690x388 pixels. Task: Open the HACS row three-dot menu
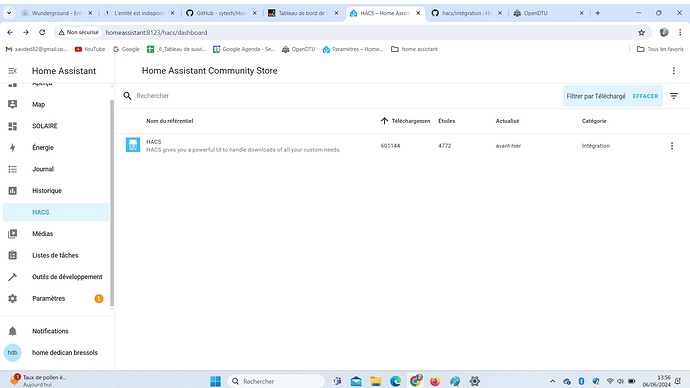click(672, 146)
